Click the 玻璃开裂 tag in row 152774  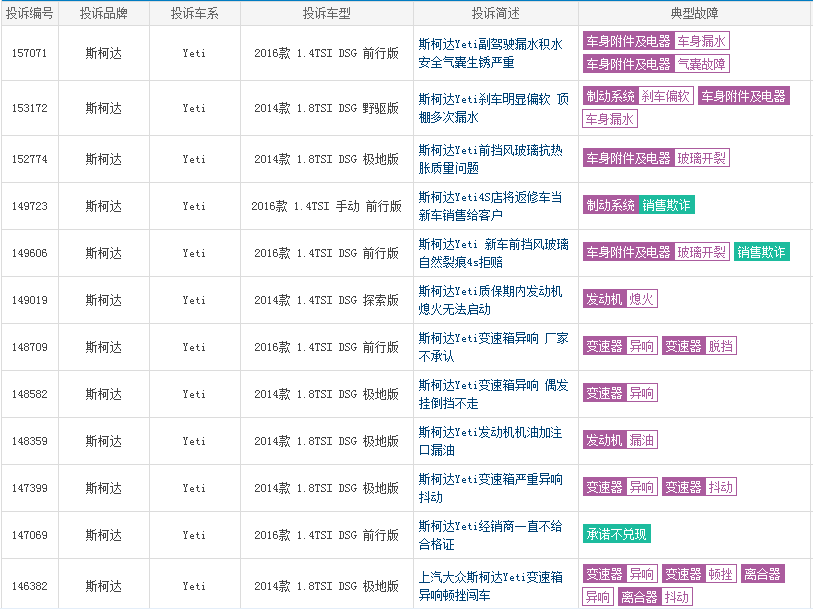point(702,158)
